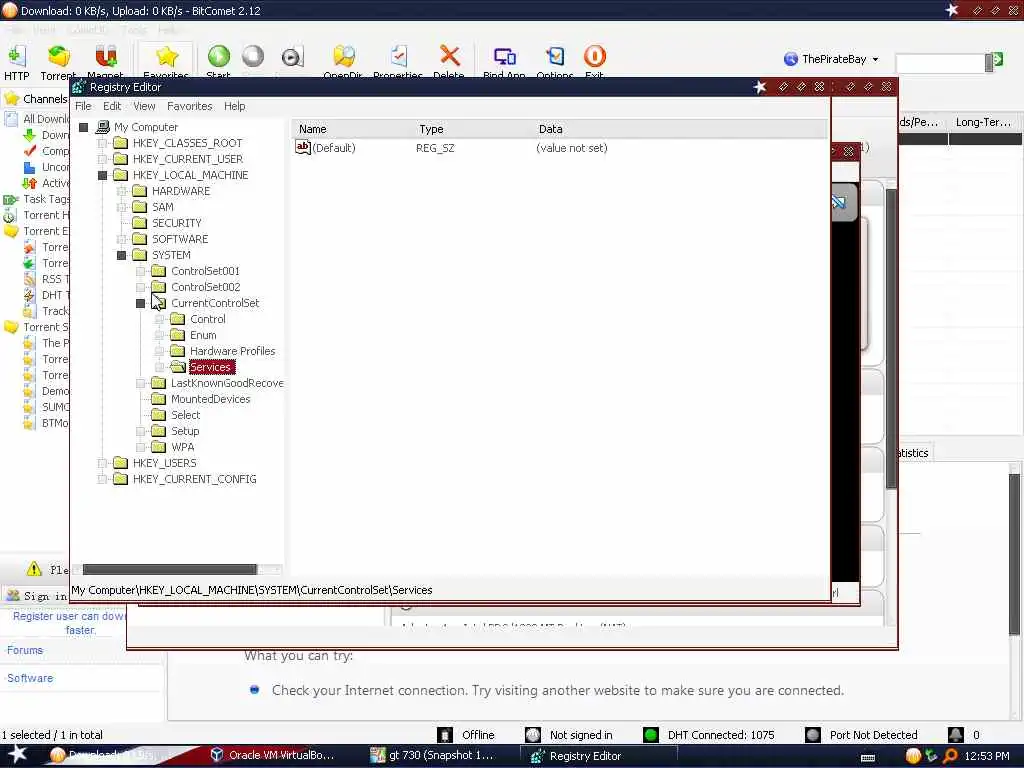Open the Favorites menu in Registry Editor
1024x768 pixels.
[x=189, y=106]
